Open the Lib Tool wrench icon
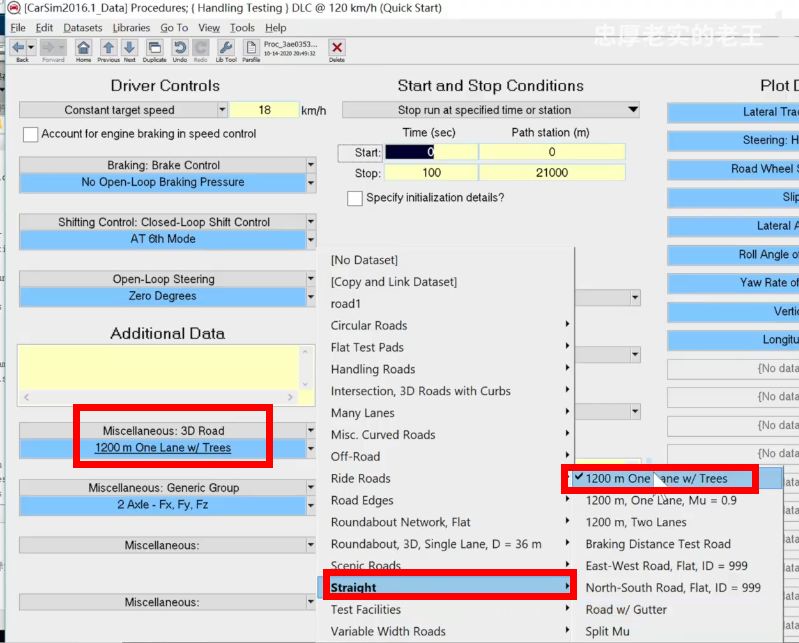The height and width of the screenshot is (643, 799). click(x=226, y=48)
